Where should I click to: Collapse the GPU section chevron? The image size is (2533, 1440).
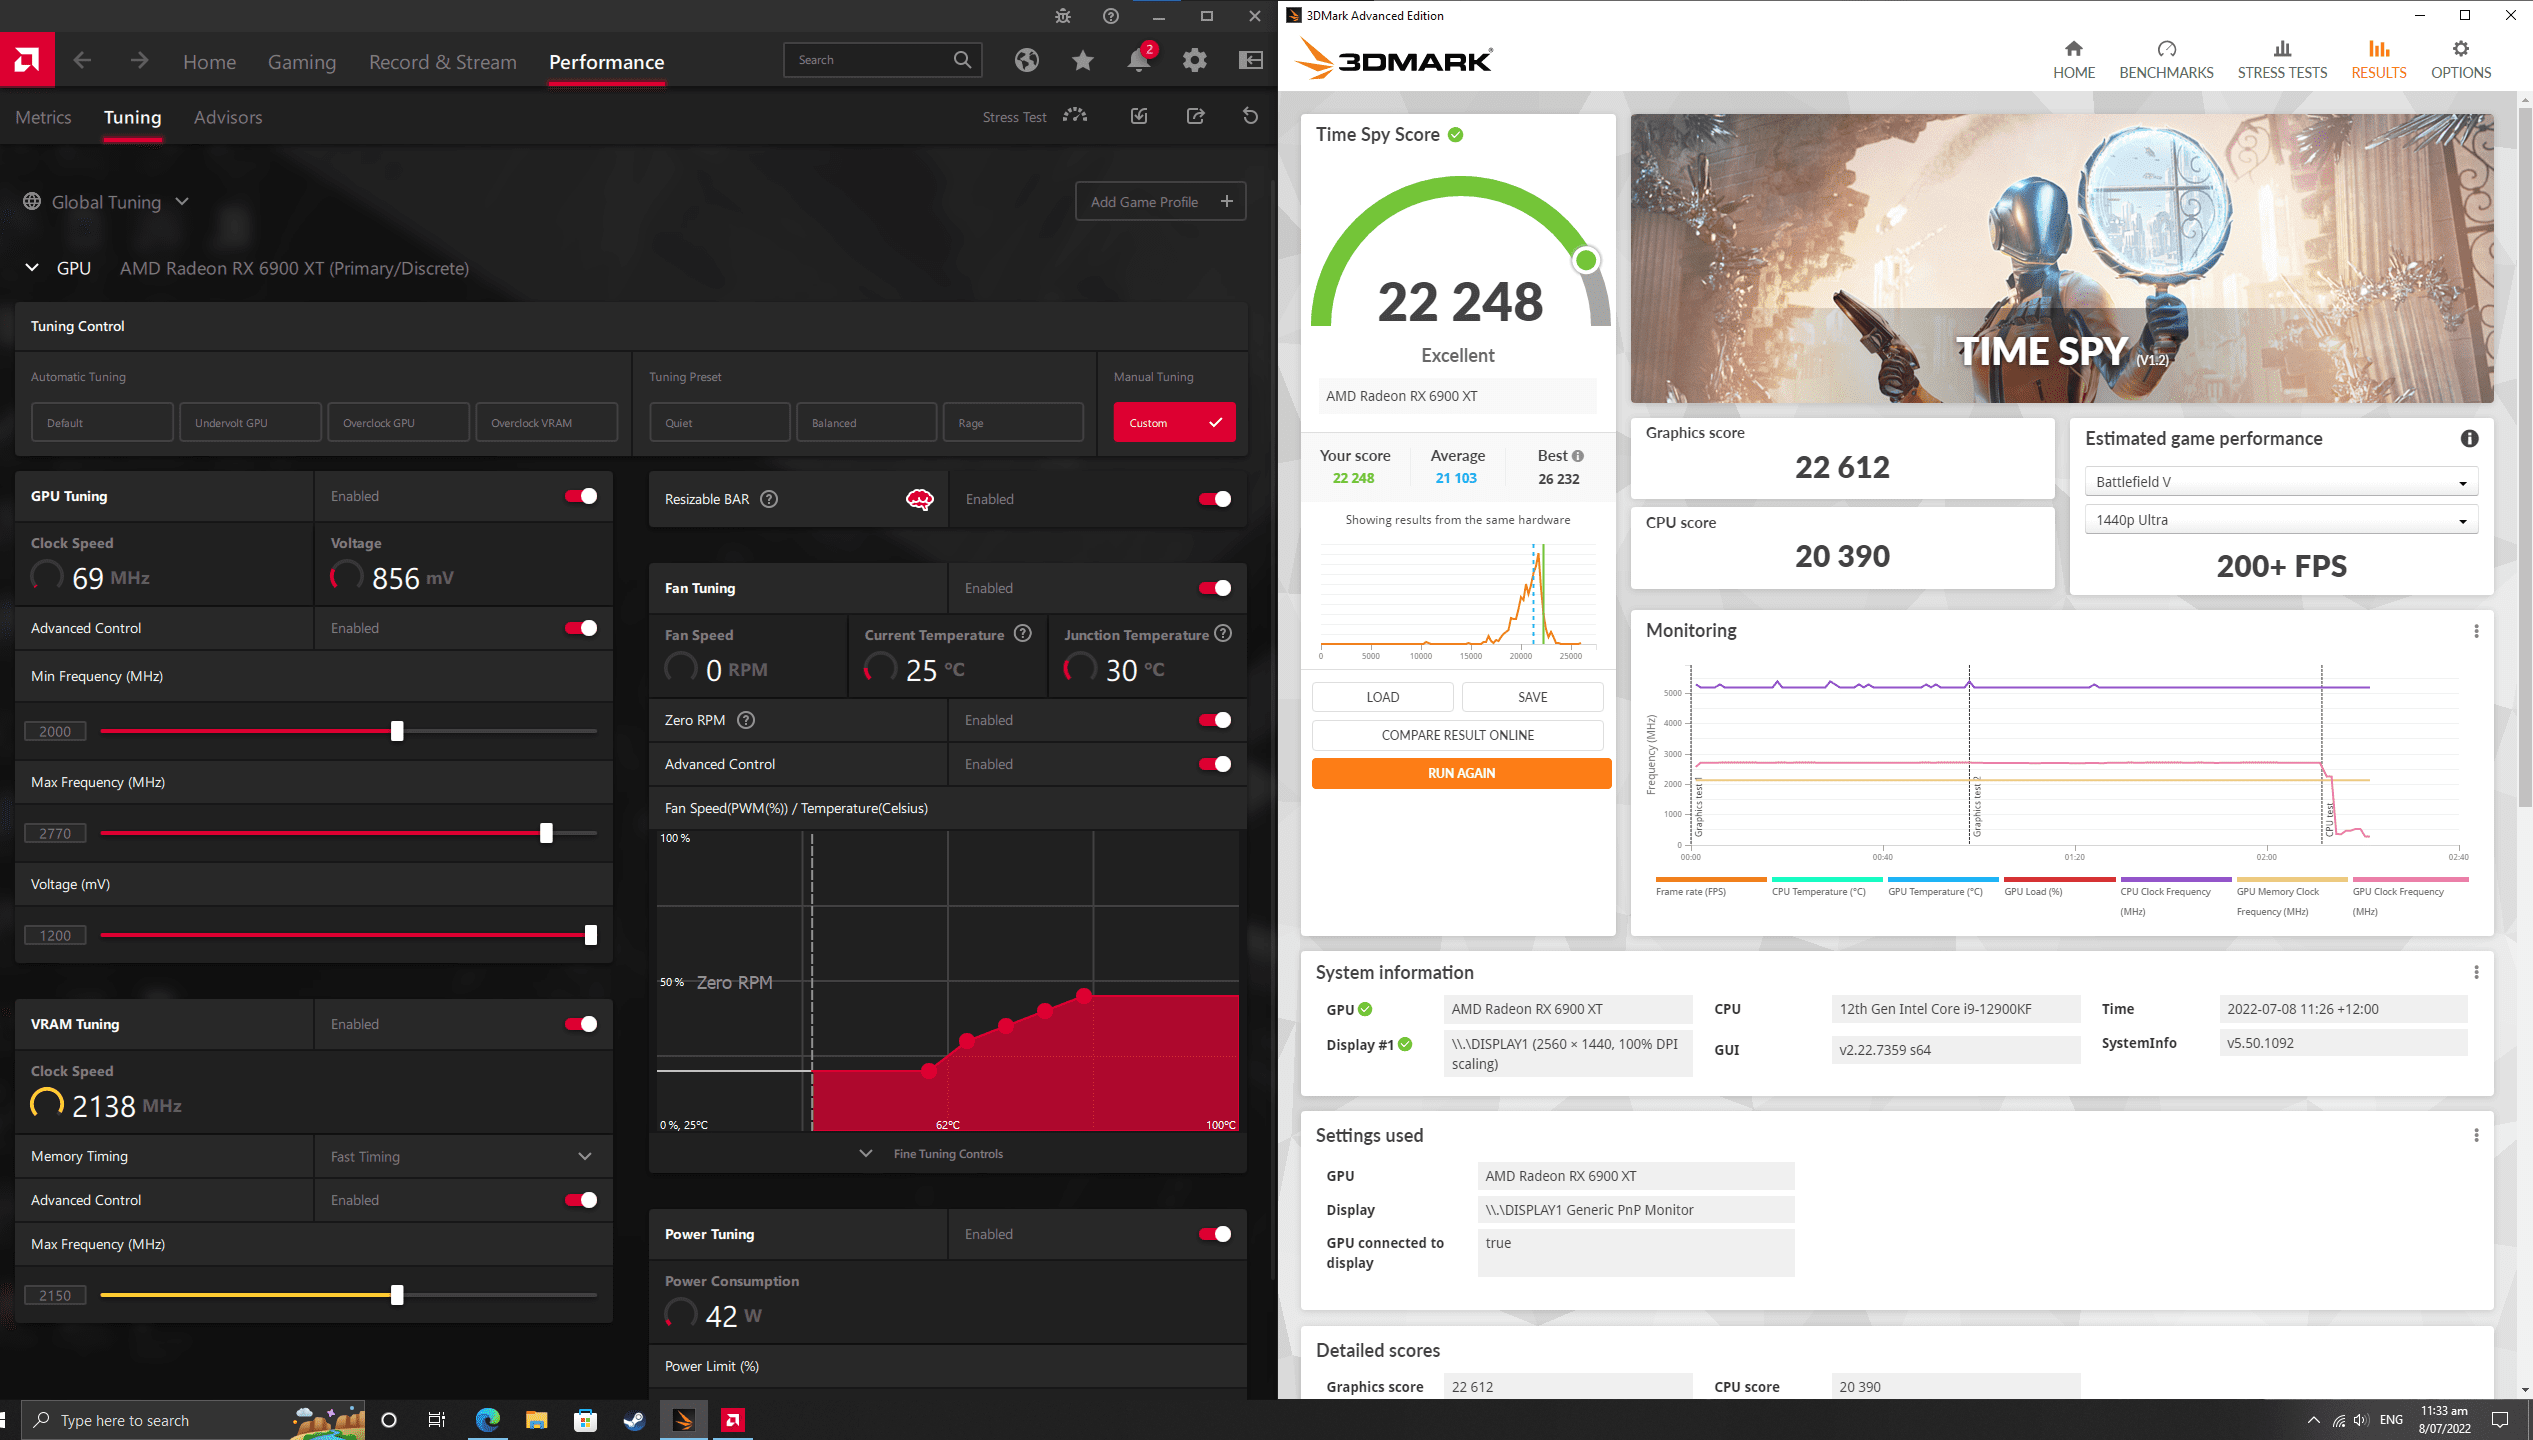tap(32, 268)
